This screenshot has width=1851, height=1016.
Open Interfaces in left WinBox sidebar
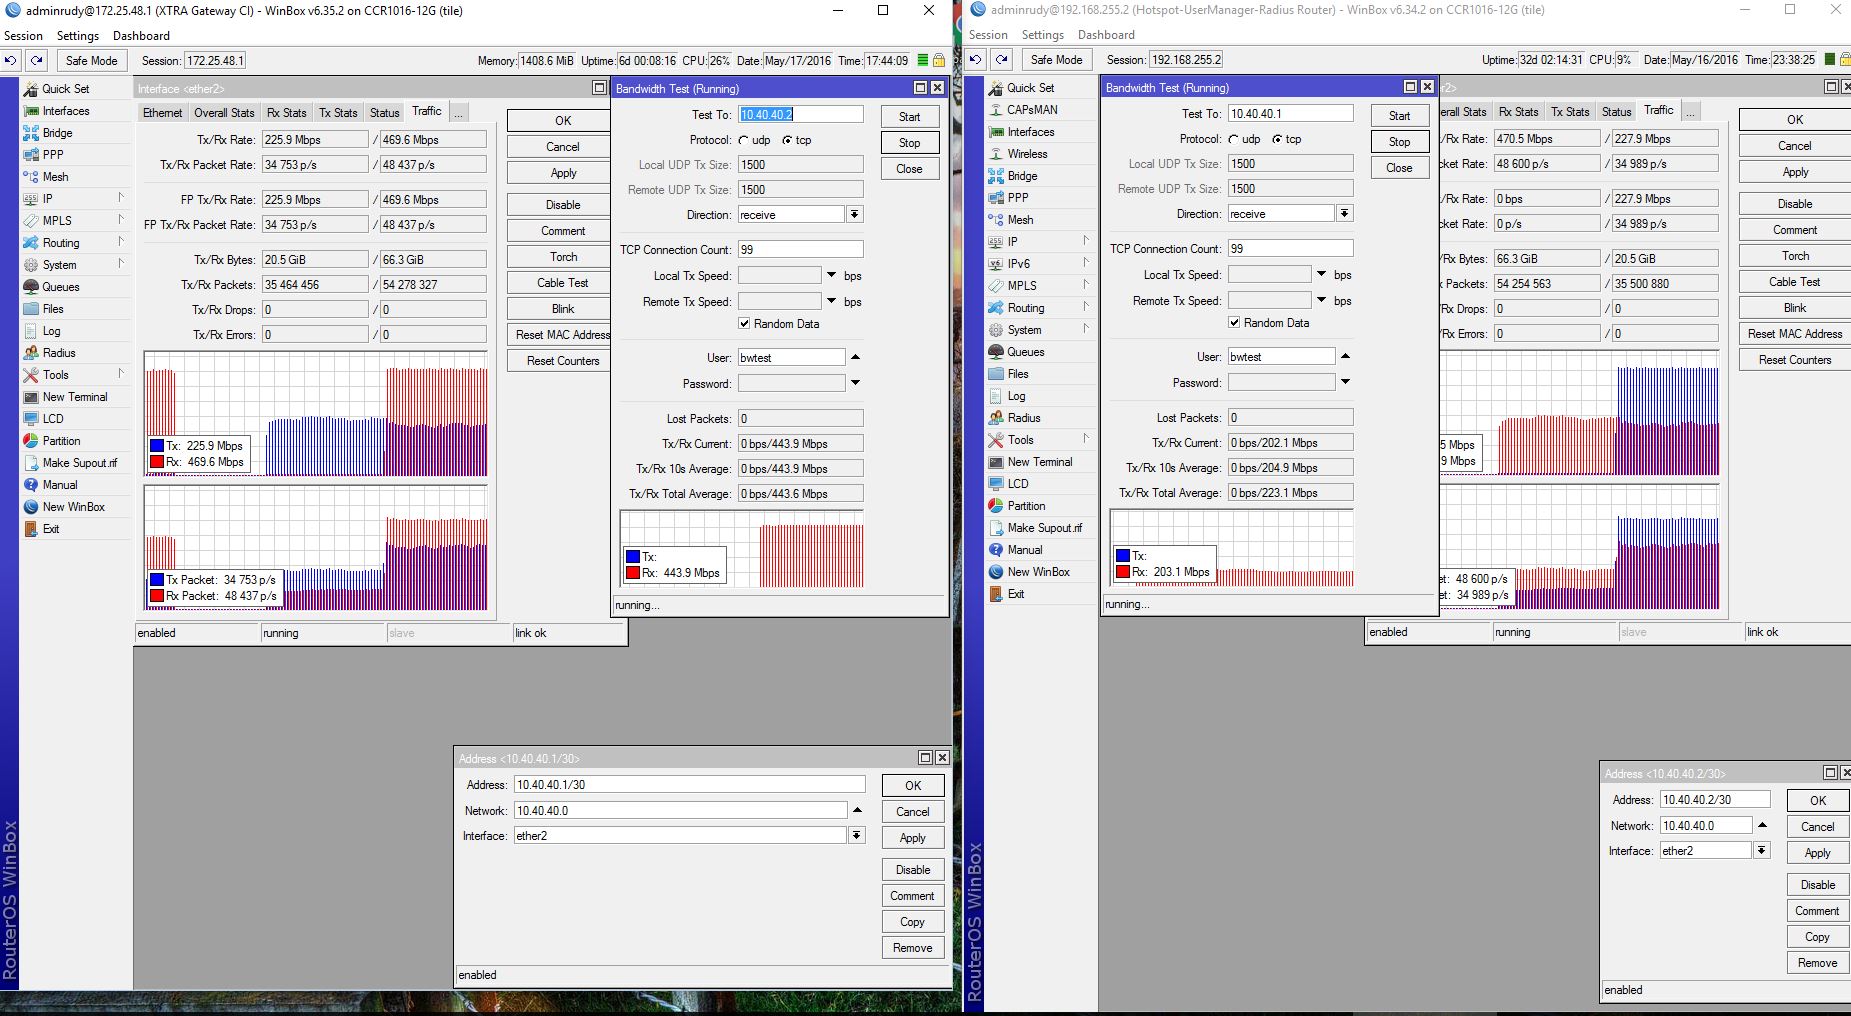pyautogui.click(x=66, y=111)
